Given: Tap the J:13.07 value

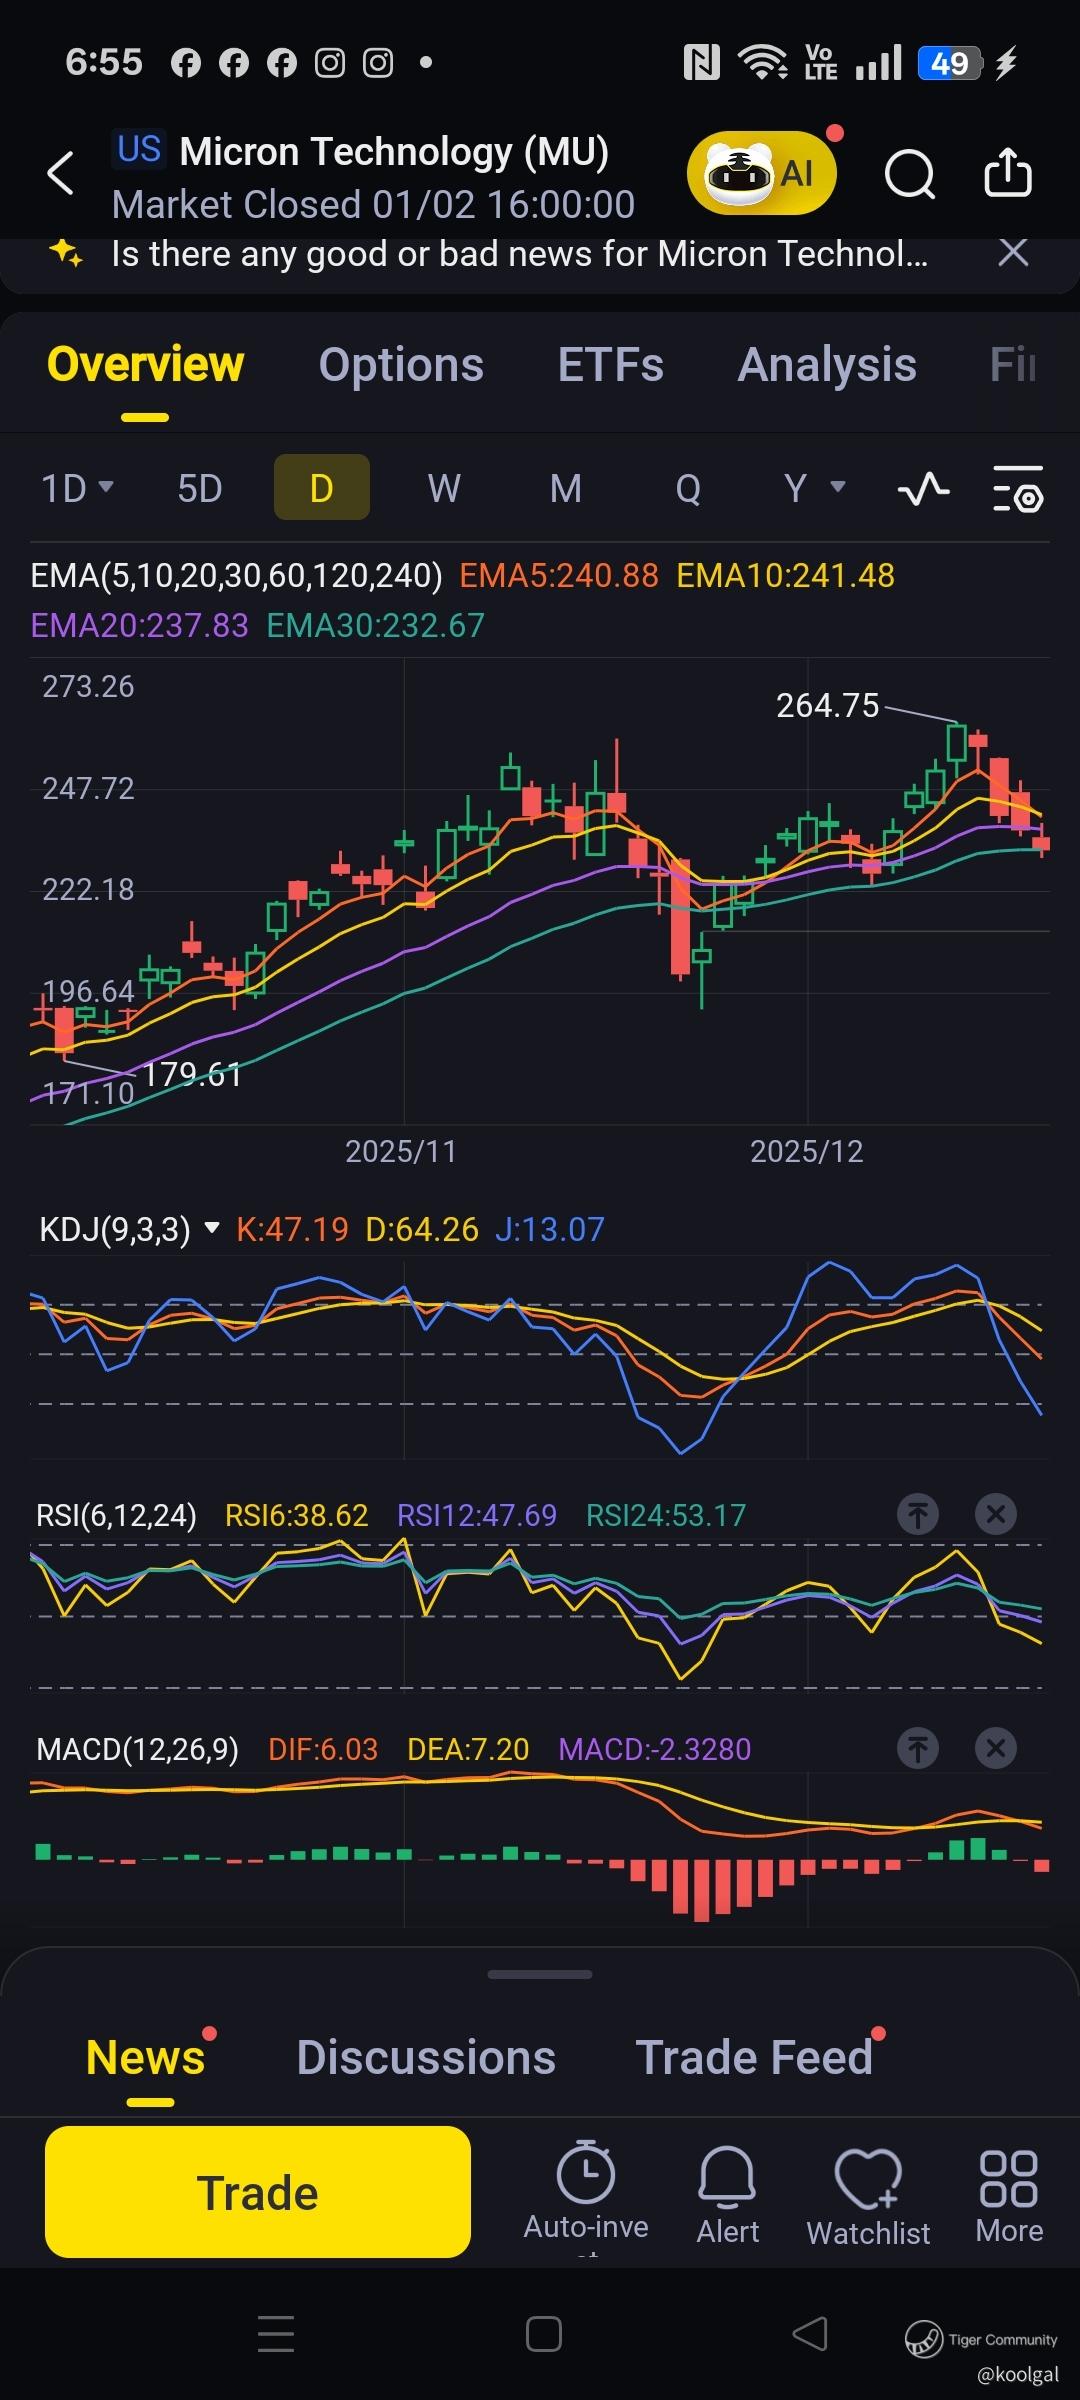Looking at the screenshot, I should click(x=550, y=1229).
